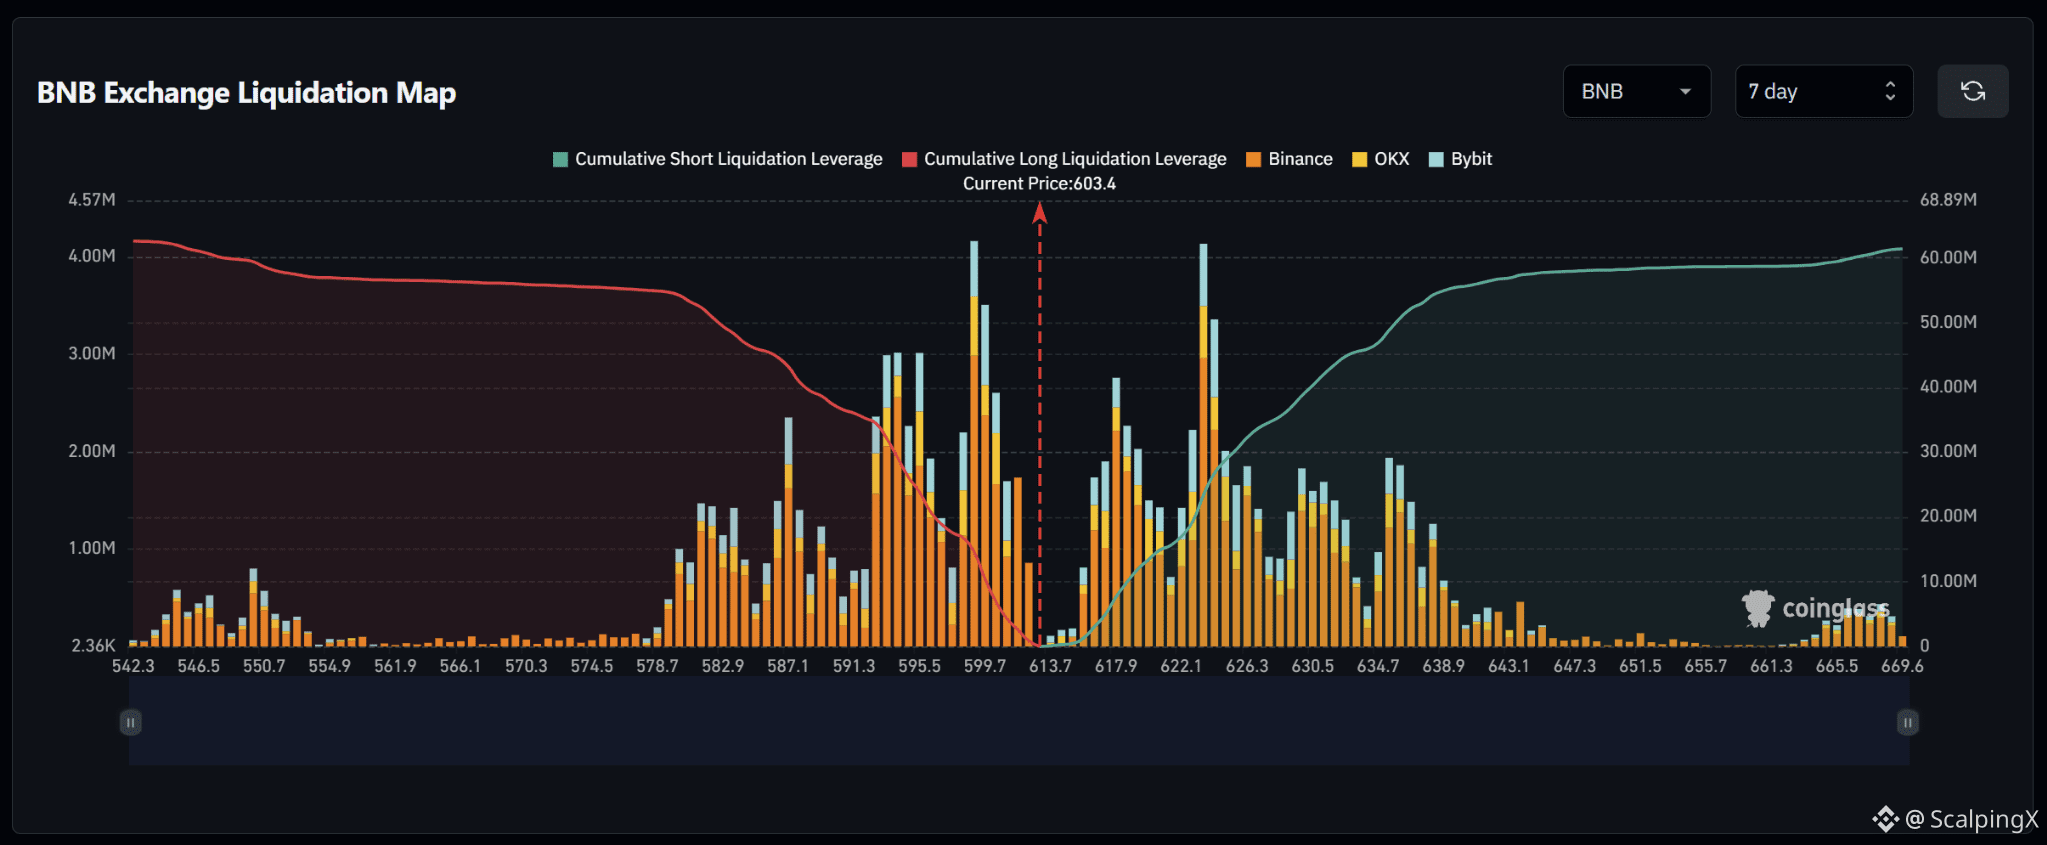Click the Current Price:603.4 label
This screenshot has height=845, width=2047.
tap(1039, 184)
